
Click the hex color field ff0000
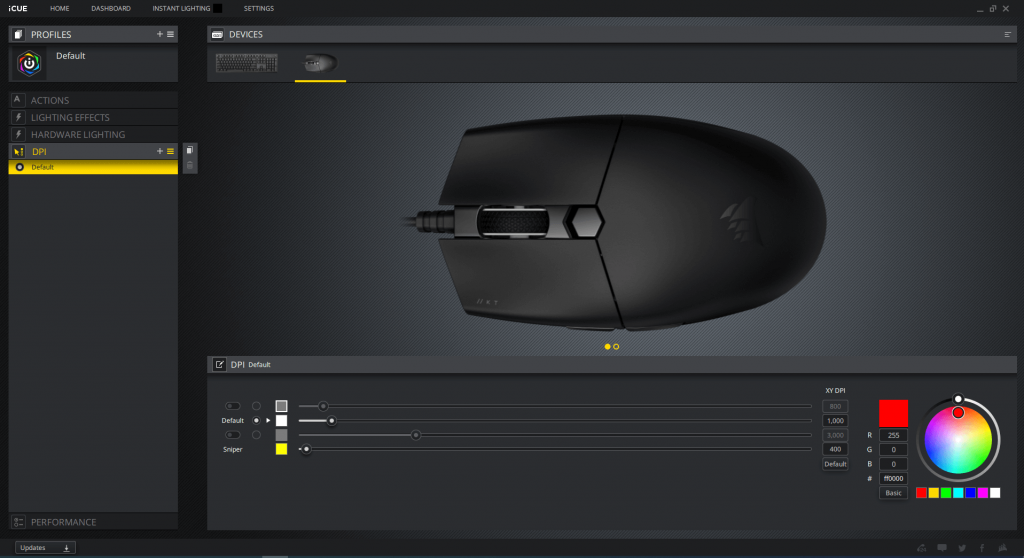tap(893, 478)
